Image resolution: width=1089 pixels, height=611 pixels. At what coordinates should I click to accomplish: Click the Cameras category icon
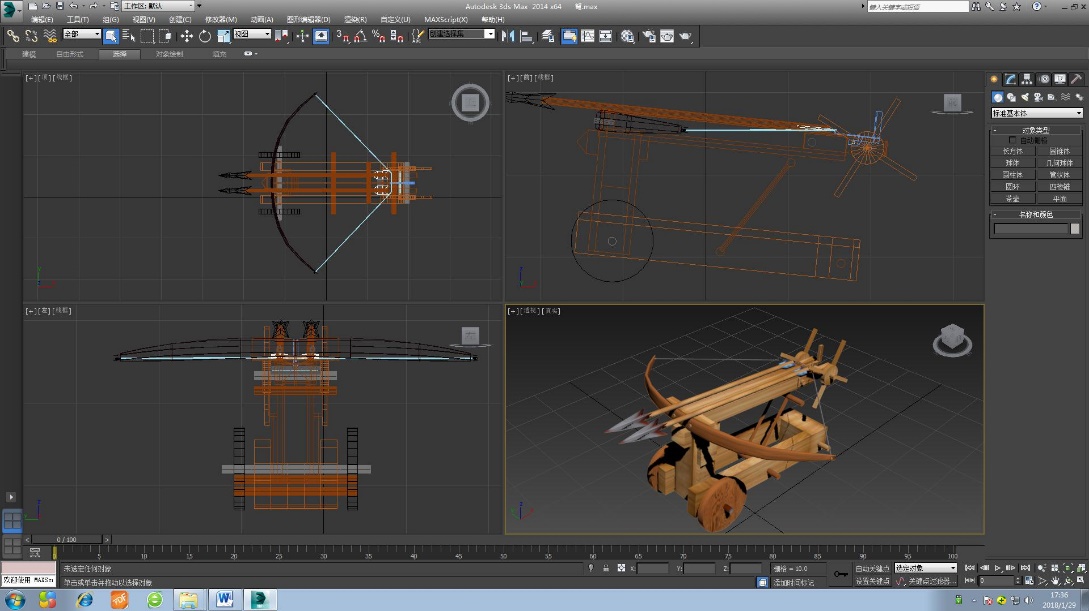(x=1038, y=97)
